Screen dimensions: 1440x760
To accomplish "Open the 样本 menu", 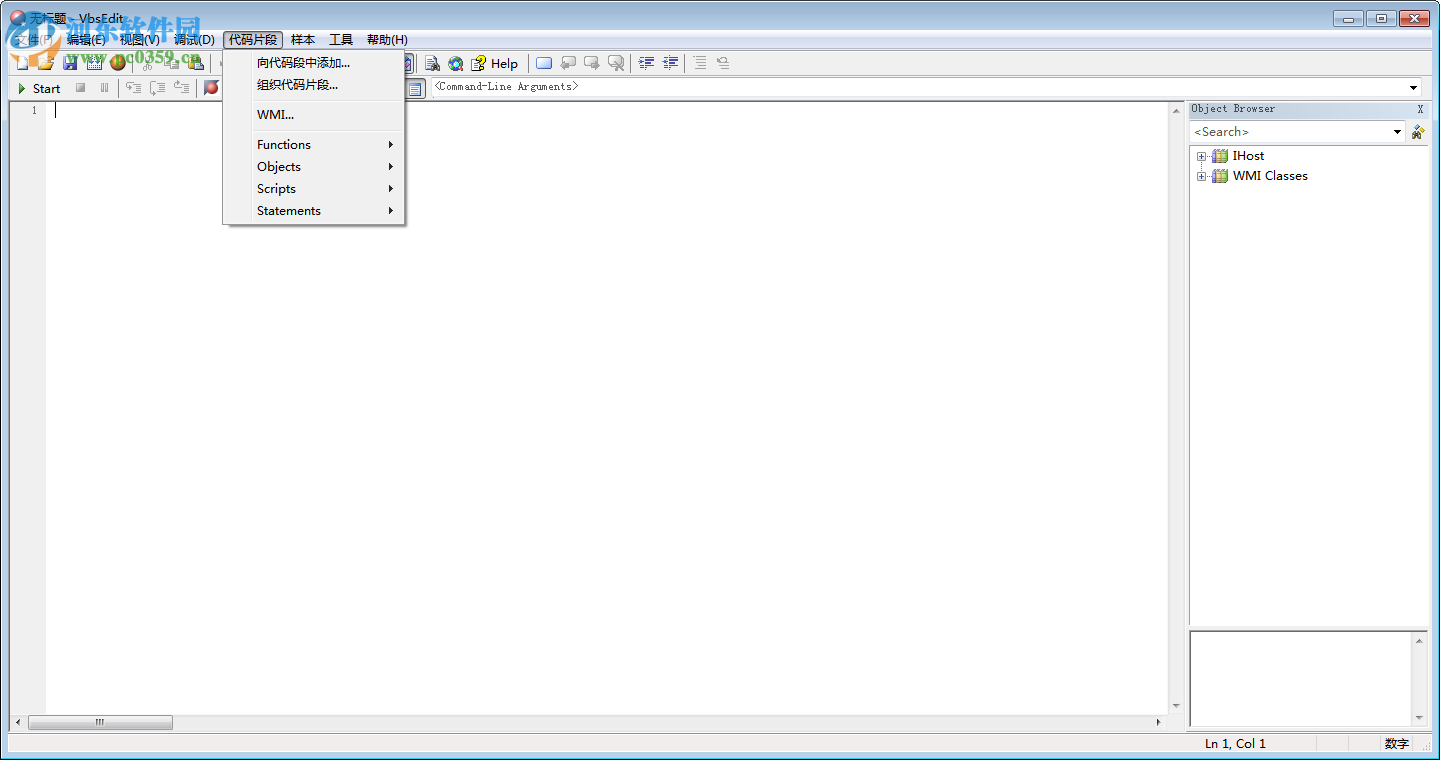I will pyautogui.click(x=303, y=40).
